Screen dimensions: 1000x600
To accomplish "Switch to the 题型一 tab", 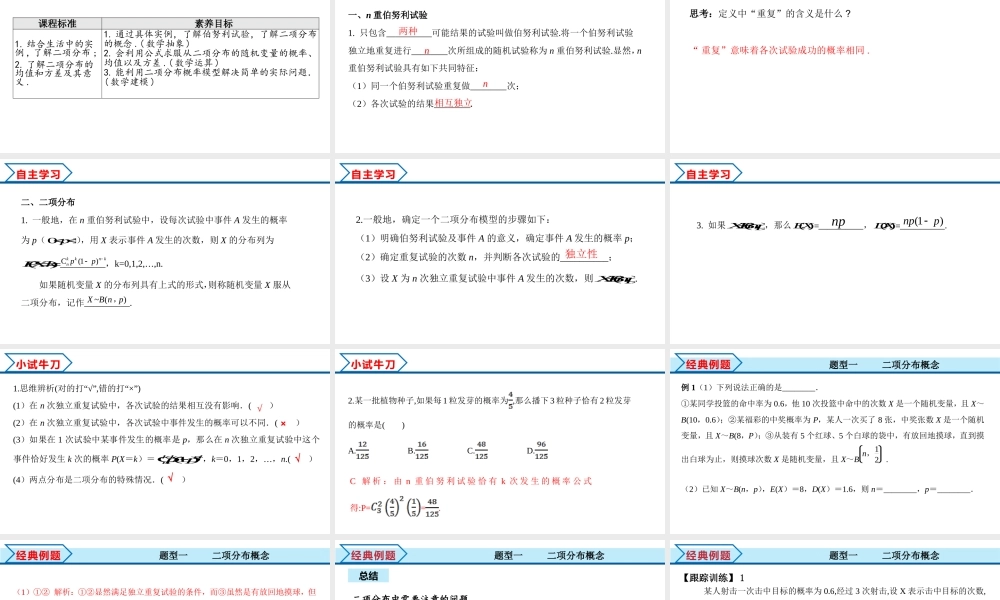I will [845, 363].
